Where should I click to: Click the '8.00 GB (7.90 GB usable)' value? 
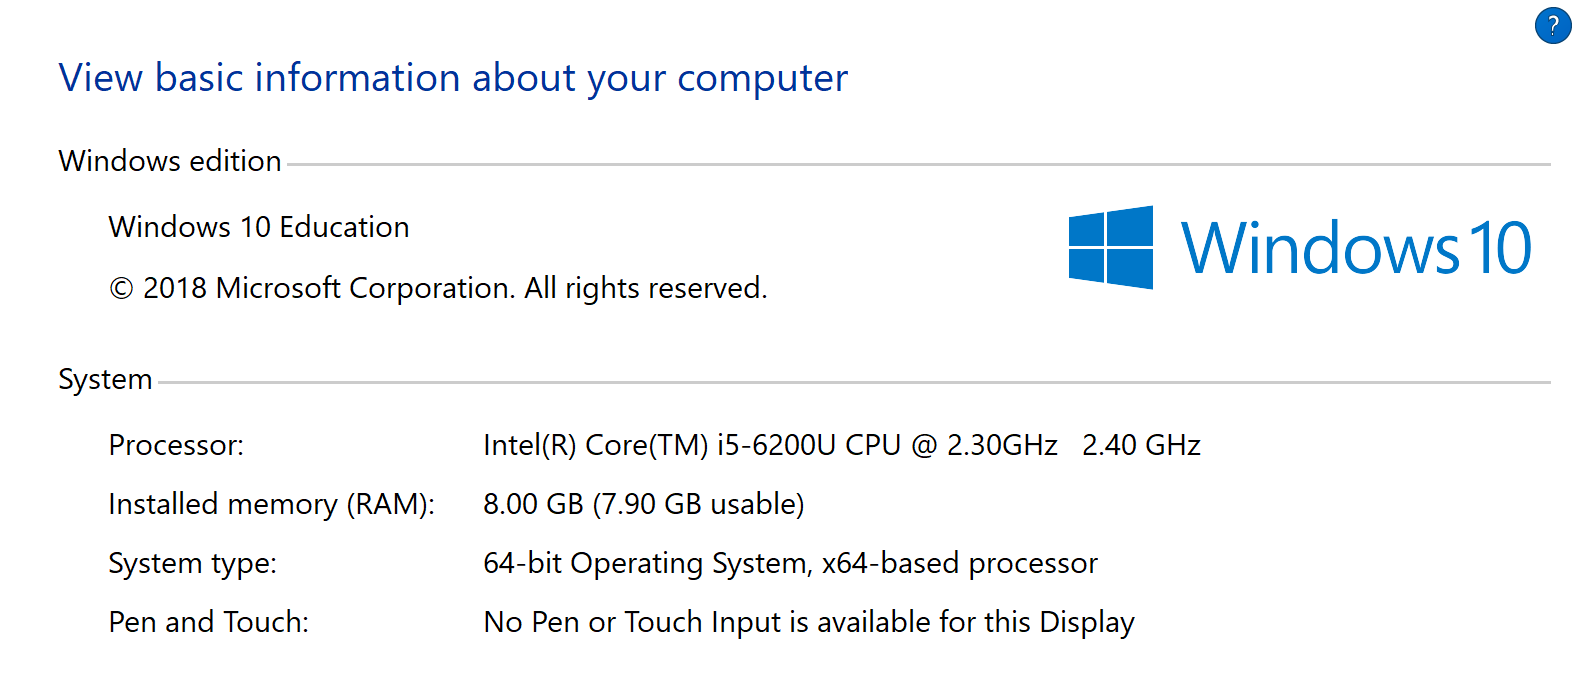643,504
